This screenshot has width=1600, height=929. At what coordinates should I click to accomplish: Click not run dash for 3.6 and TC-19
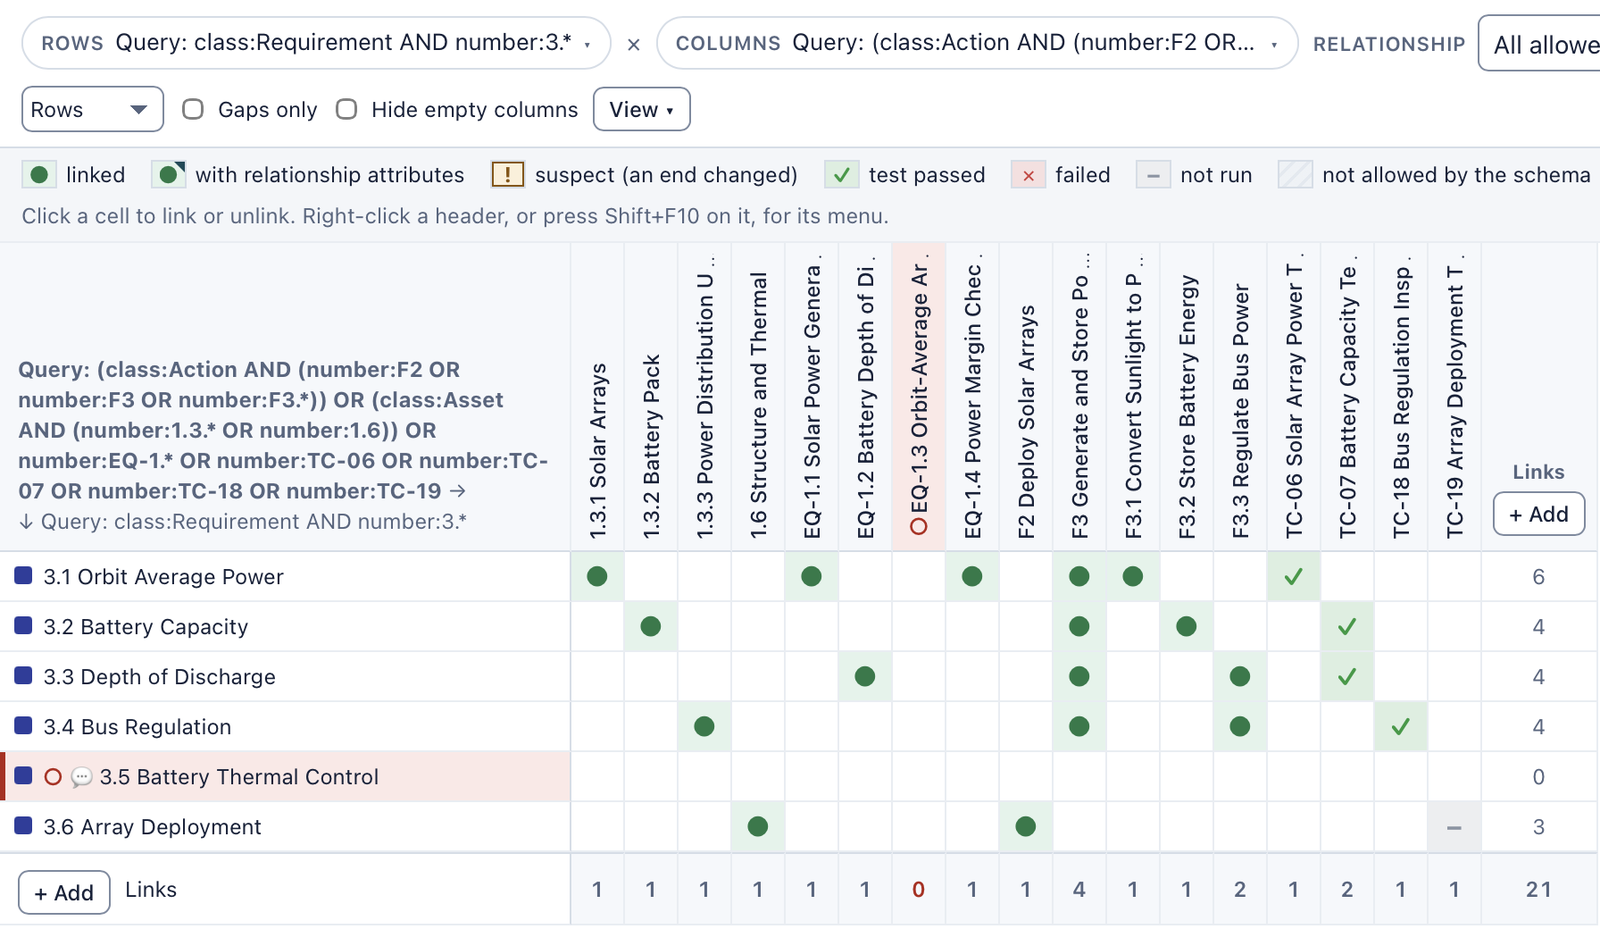pyautogui.click(x=1454, y=827)
